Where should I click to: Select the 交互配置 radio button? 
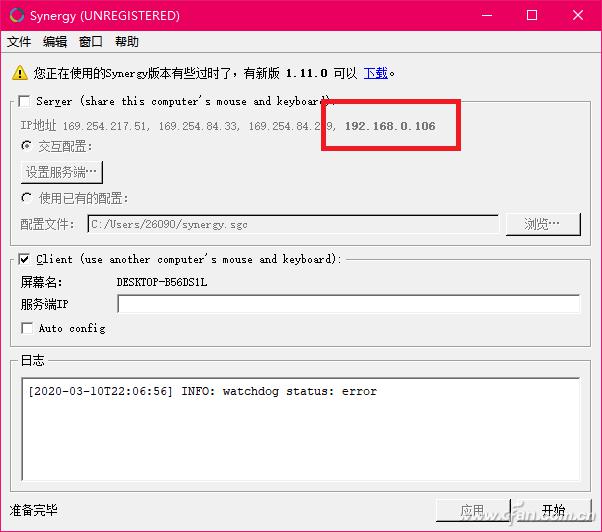coord(26,146)
